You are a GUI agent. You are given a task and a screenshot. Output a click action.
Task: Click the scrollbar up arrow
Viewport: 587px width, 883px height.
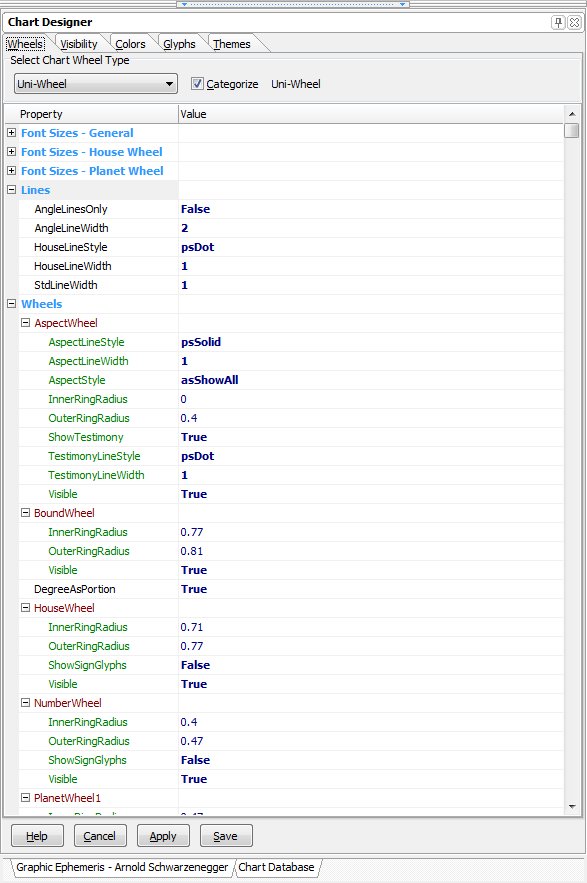572,114
